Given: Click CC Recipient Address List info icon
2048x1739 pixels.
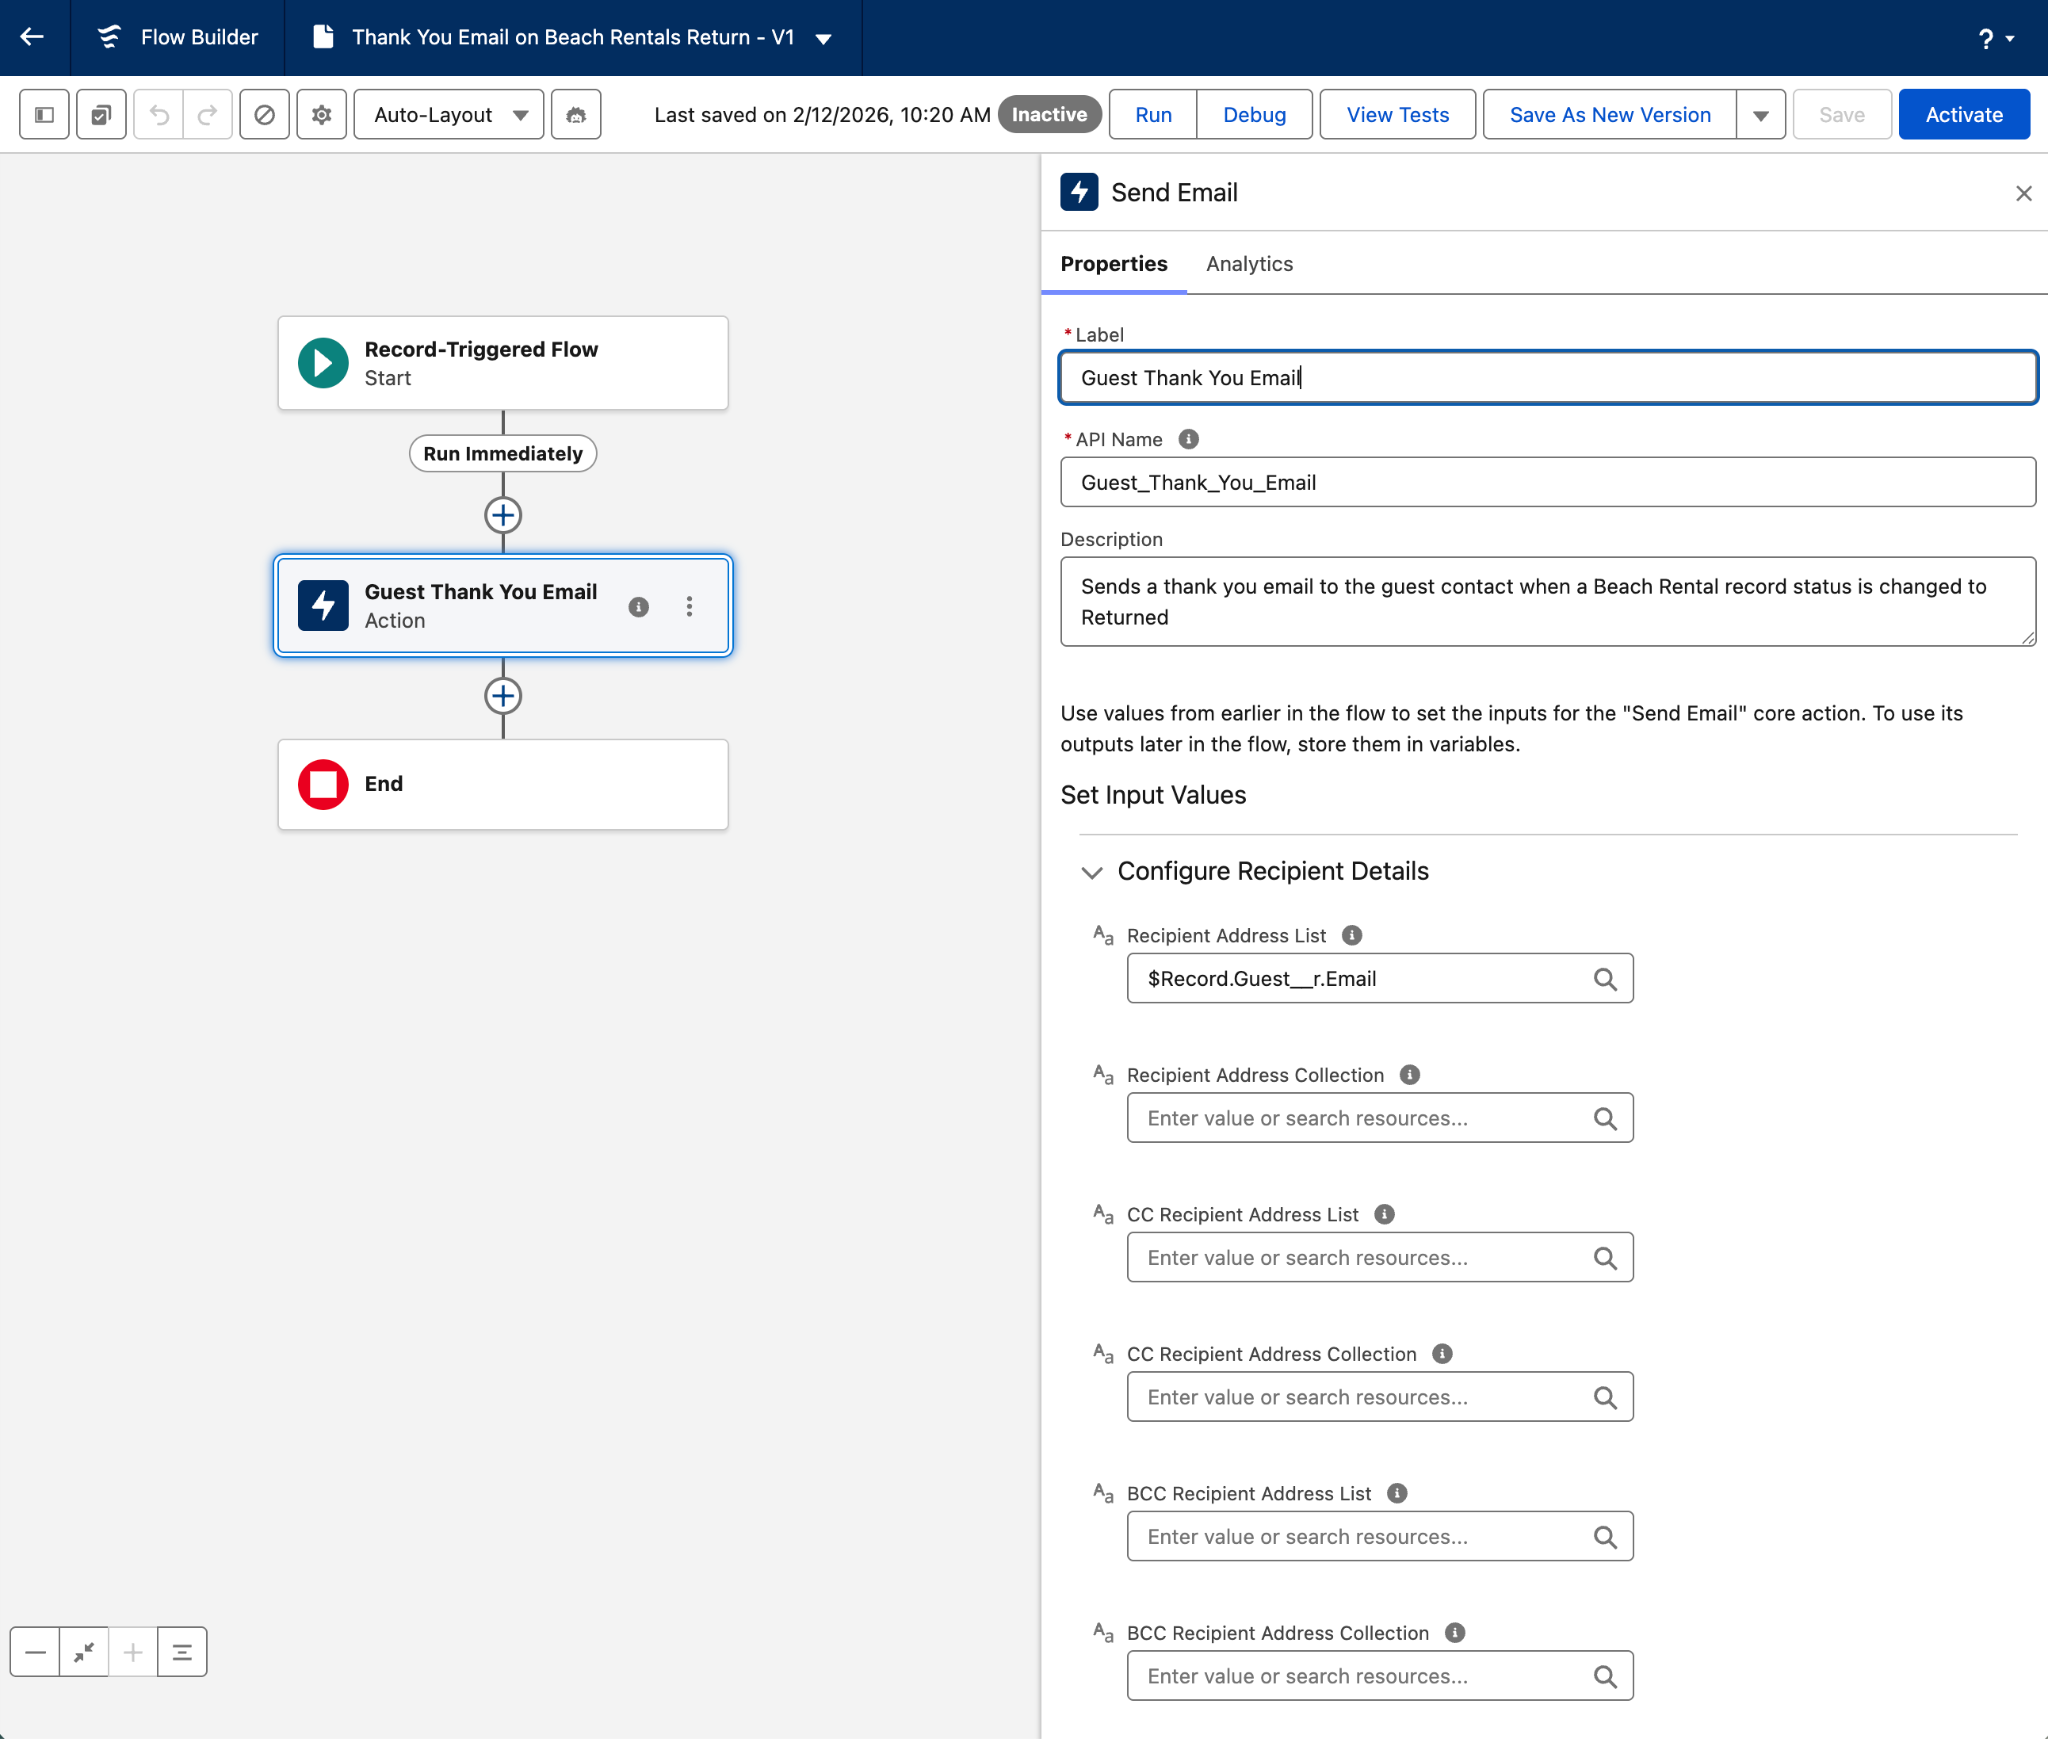Looking at the screenshot, I should click(x=1384, y=1214).
